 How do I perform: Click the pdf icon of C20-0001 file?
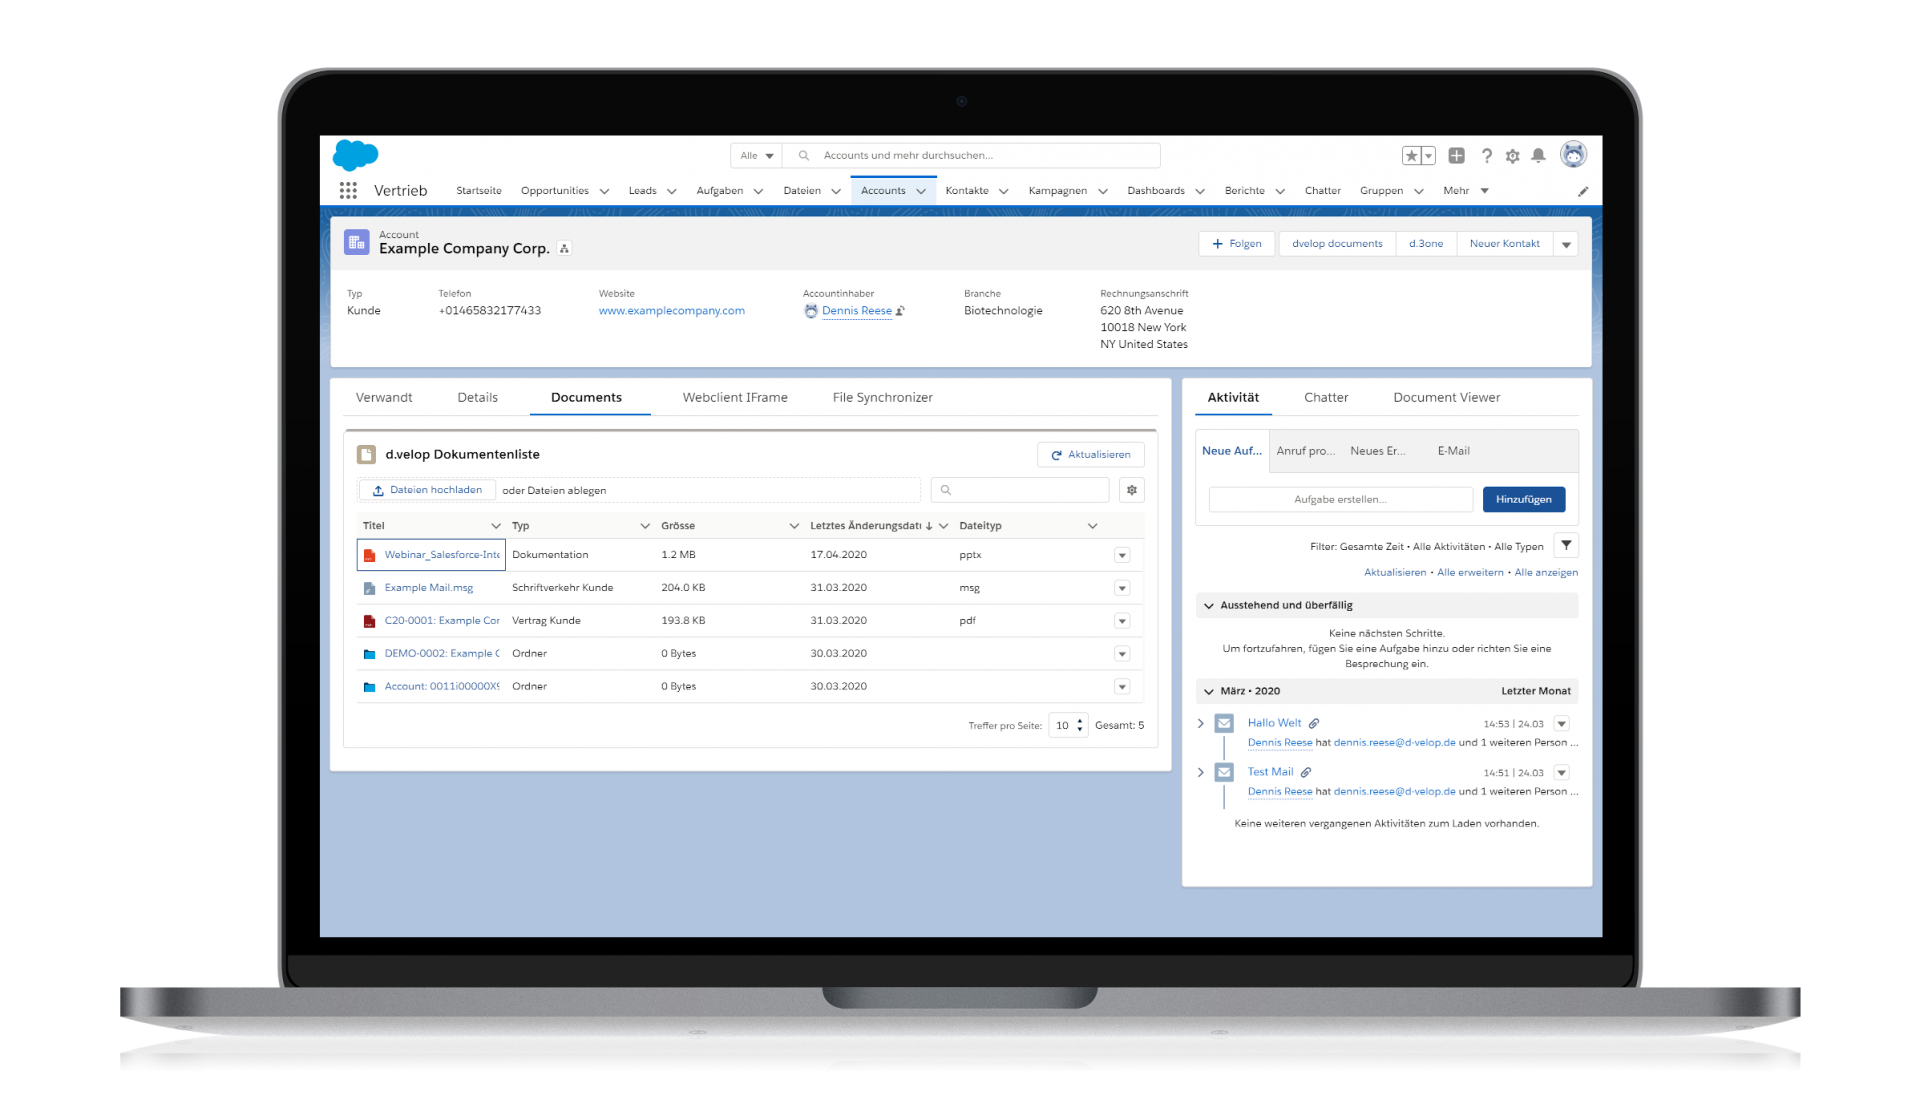pyautogui.click(x=369, y=621)
